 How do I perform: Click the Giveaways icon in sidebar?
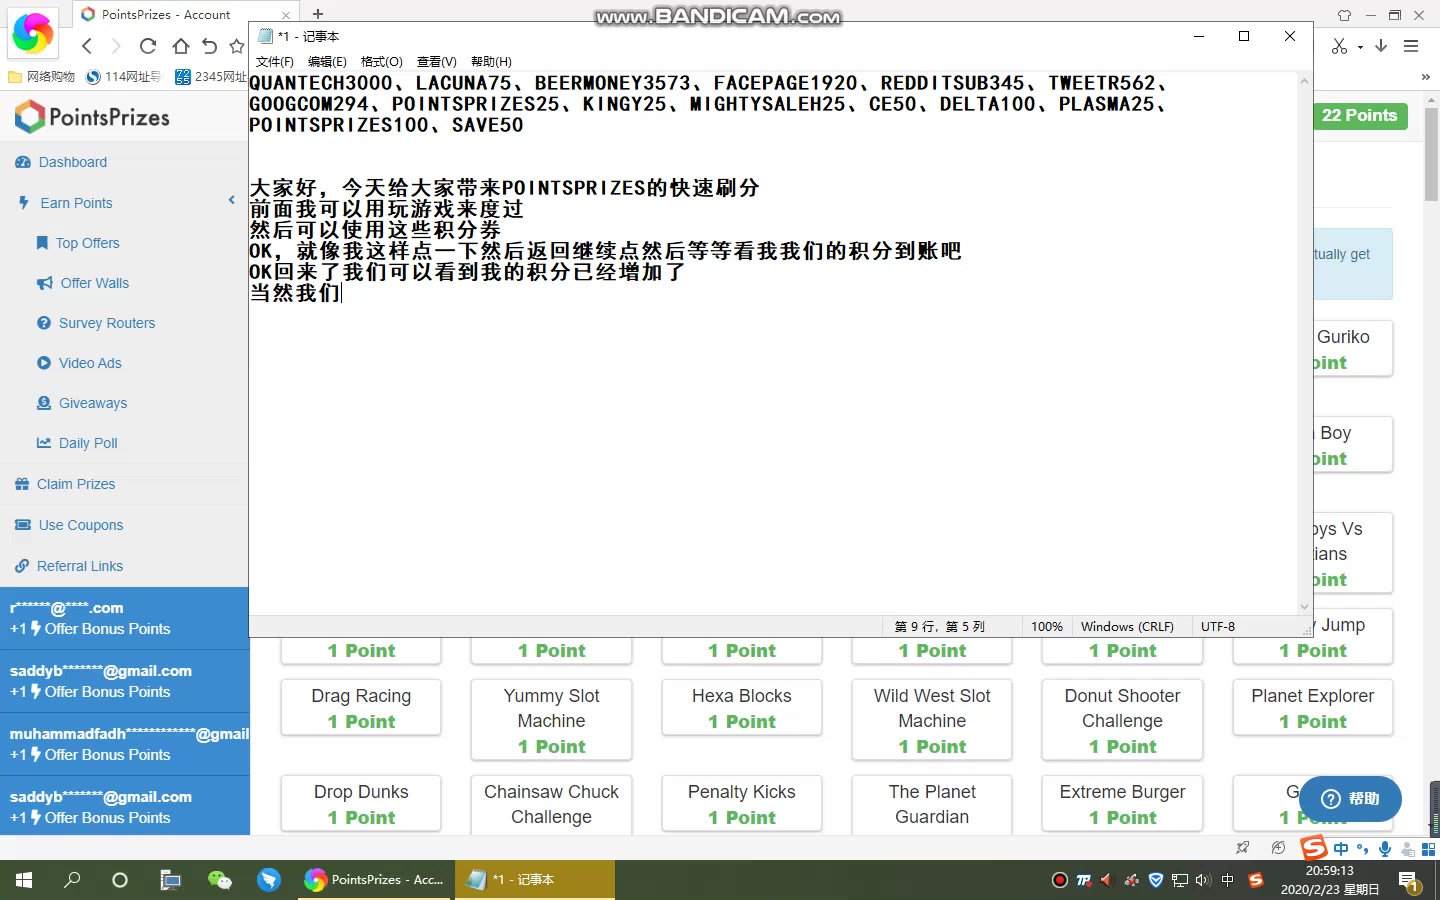(x=44, y=403)
